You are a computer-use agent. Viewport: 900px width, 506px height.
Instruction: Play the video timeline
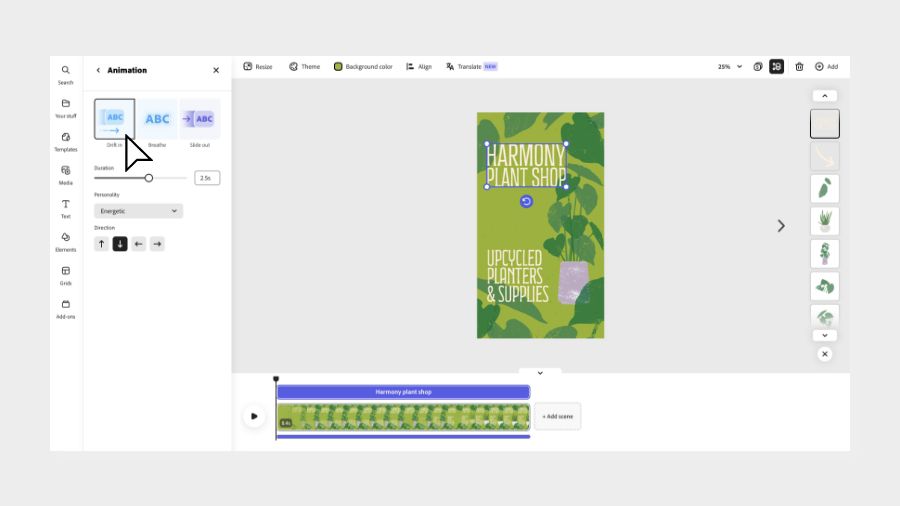point(254,417)
